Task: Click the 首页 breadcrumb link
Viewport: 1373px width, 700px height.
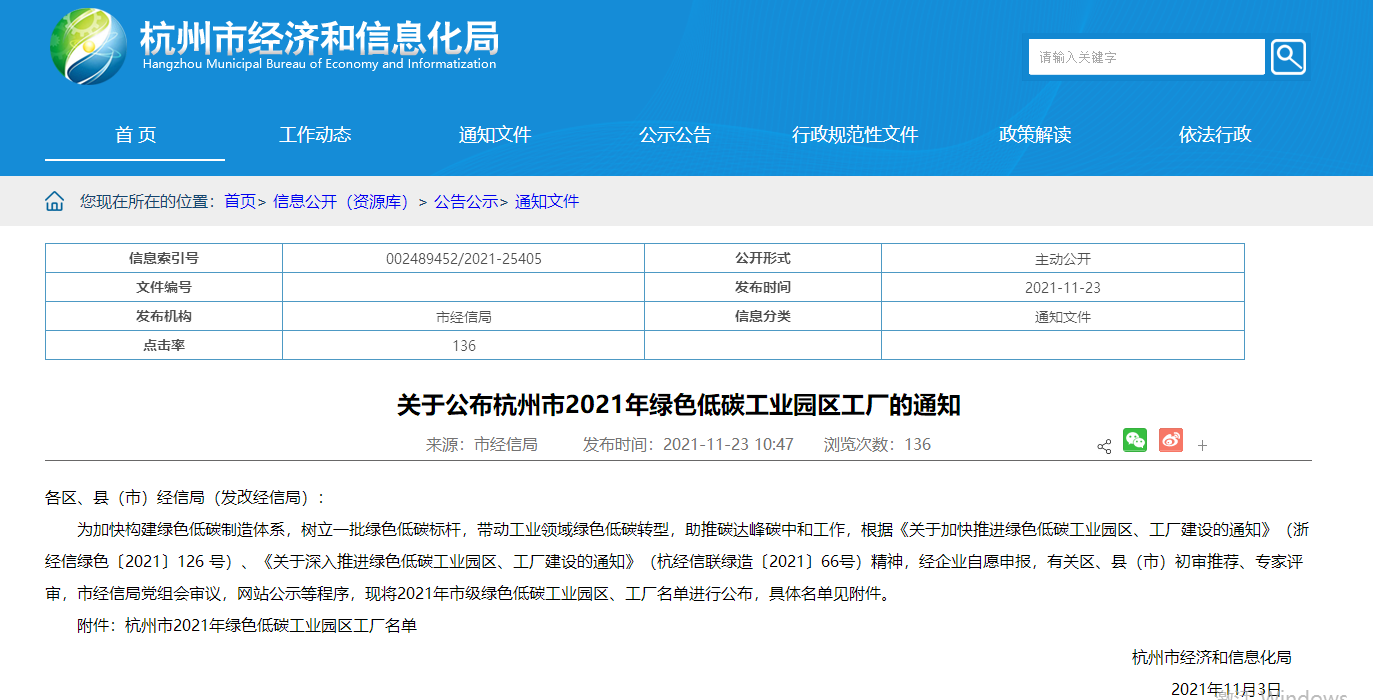Action: pos(240,202)
